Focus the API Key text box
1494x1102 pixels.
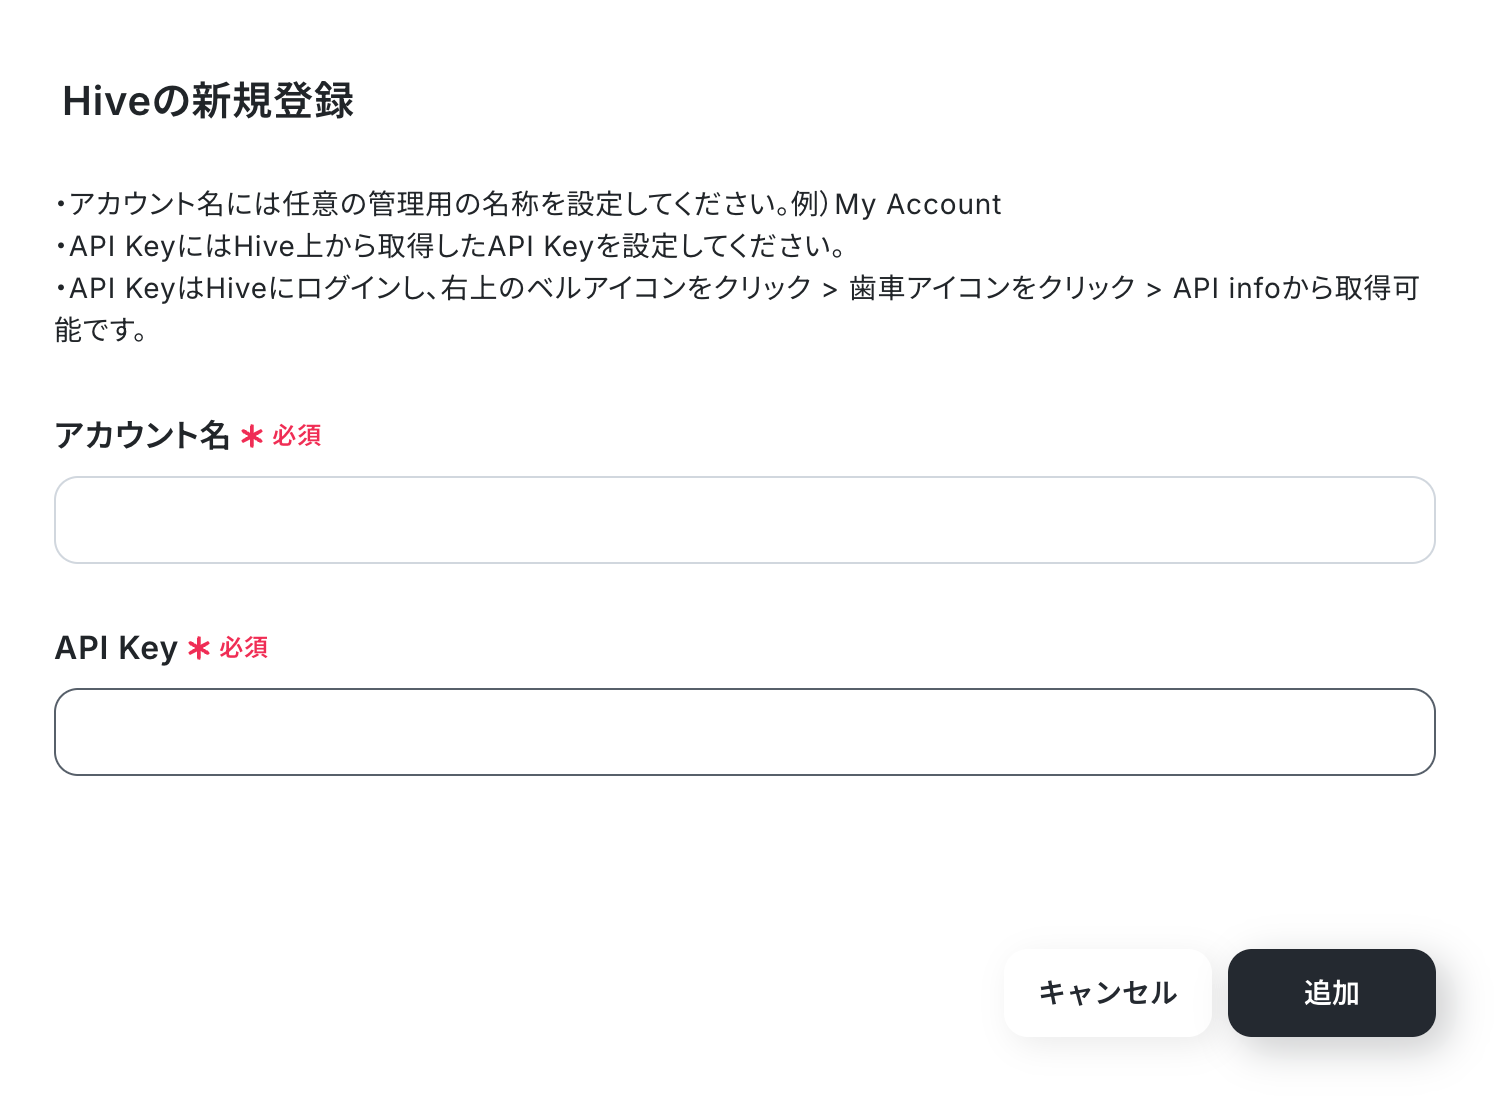(744, 732)
